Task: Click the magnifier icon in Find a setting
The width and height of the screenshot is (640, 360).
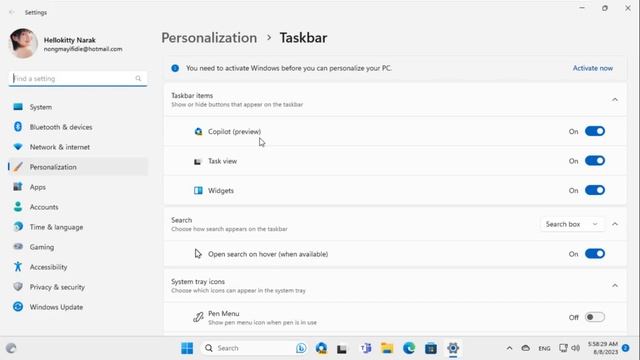Action: click(x=138, y=78)
